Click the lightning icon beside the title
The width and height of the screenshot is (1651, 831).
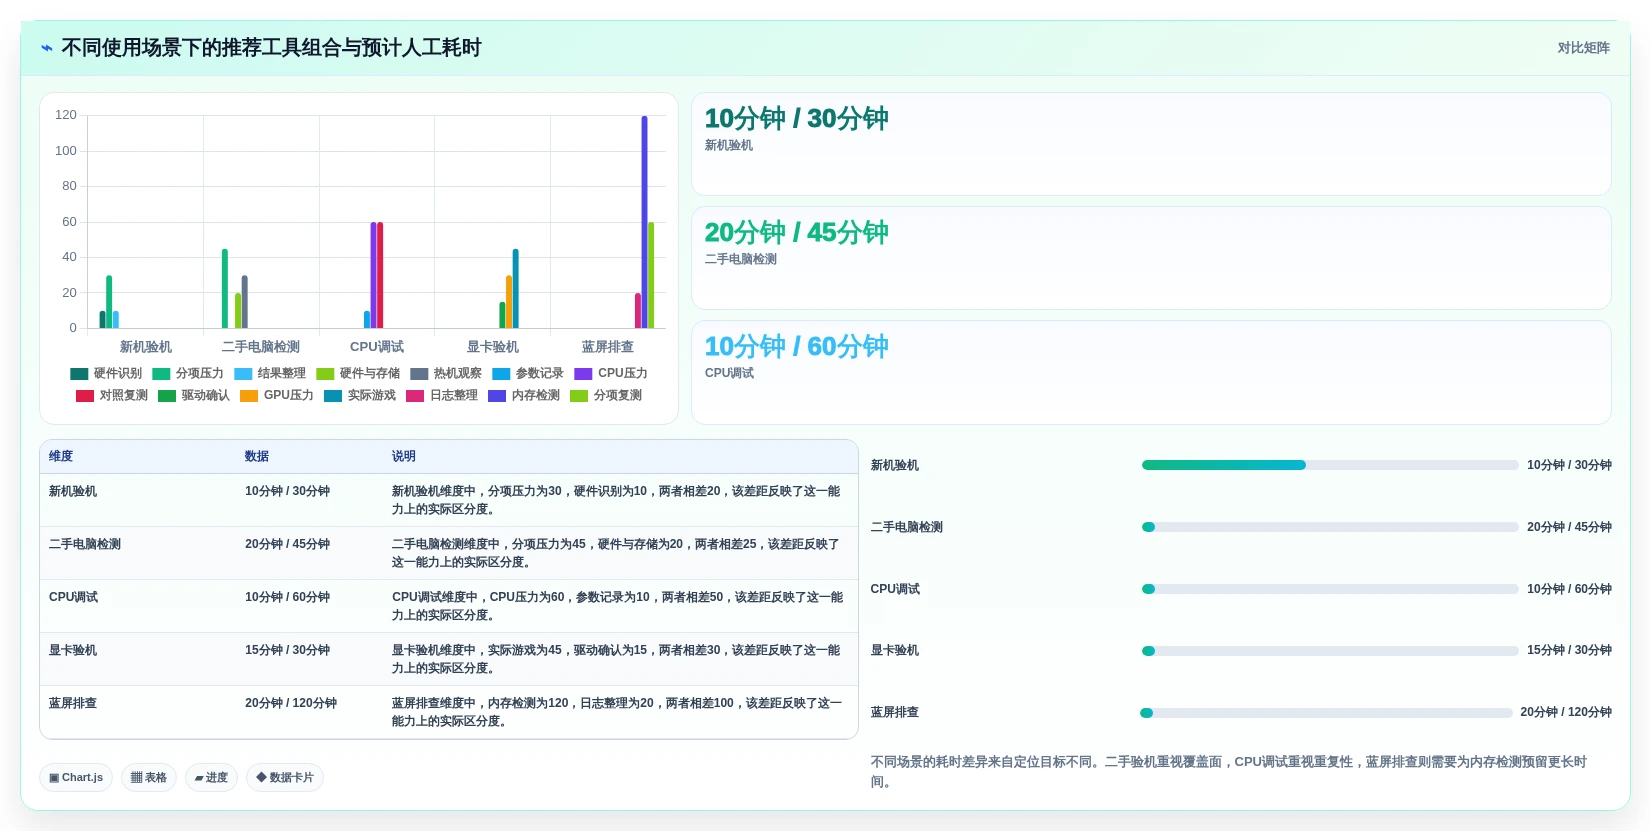(x=46, y=48)
